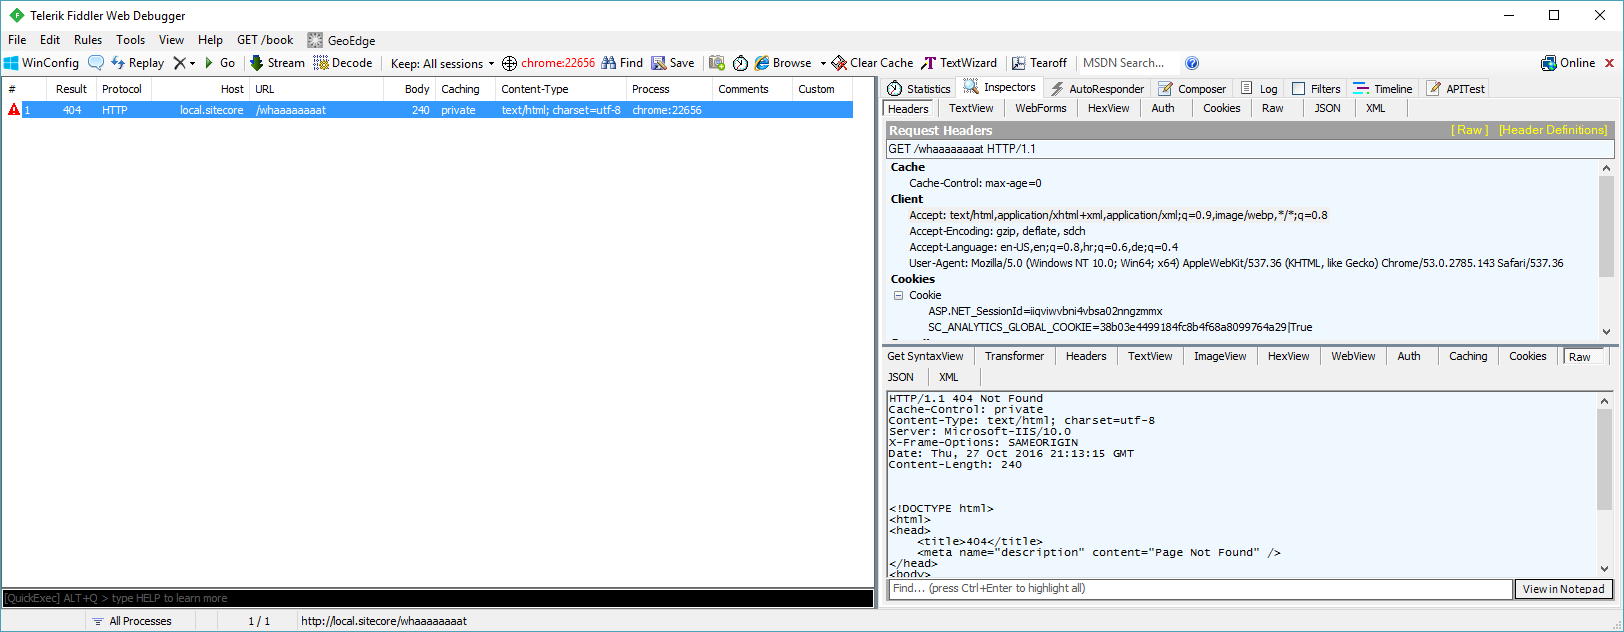
Task: Click the comment speech bubble icon
Action: point(96,63)
